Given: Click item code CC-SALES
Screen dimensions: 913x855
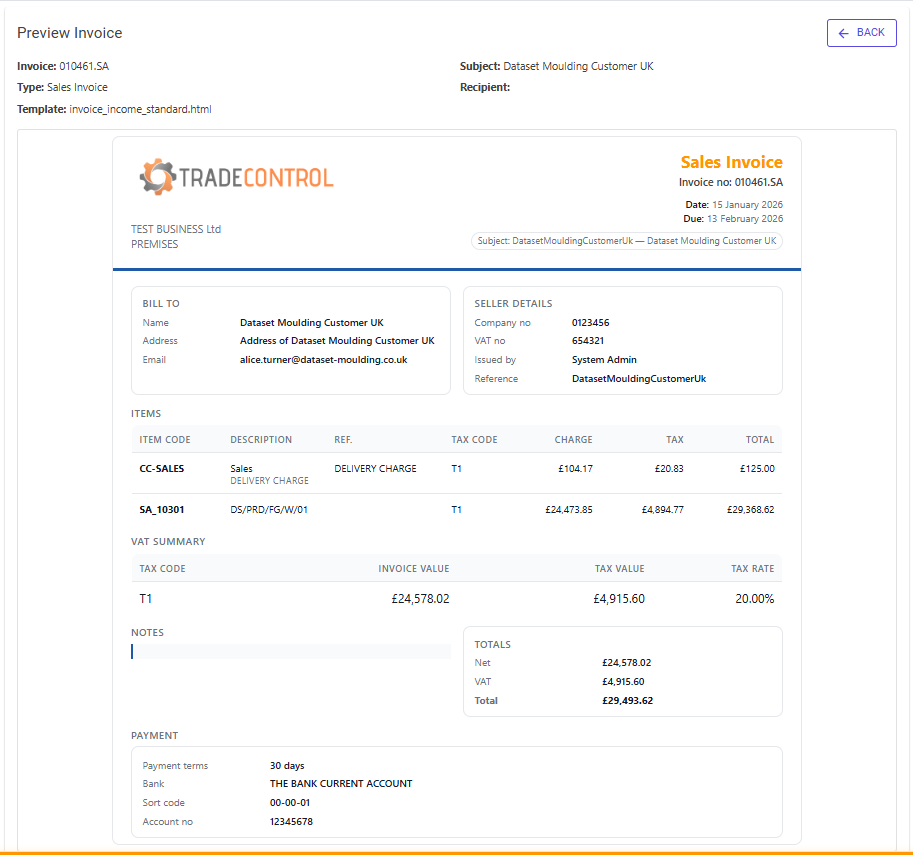Looking at the screenshot, I should point(161,468).
